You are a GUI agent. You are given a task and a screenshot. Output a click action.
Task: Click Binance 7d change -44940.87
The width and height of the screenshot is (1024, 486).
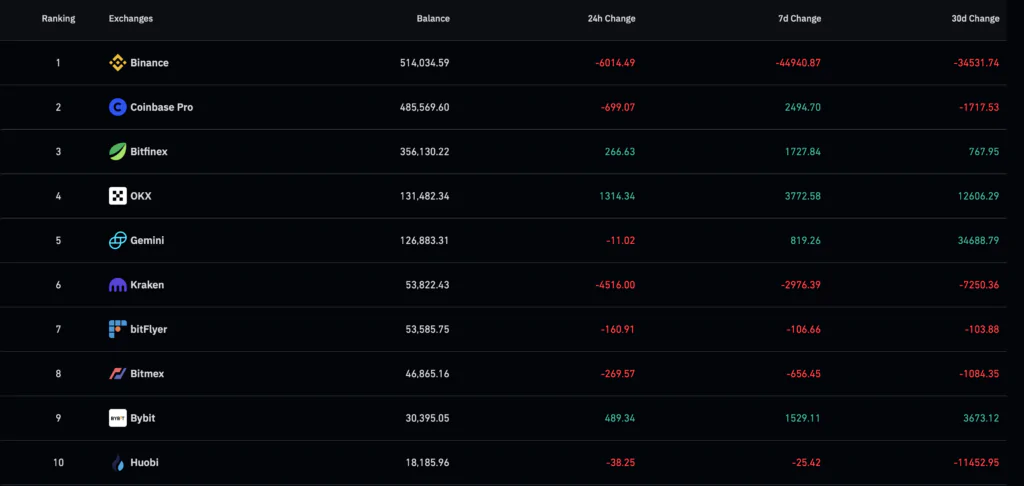(x=799, y=63)
